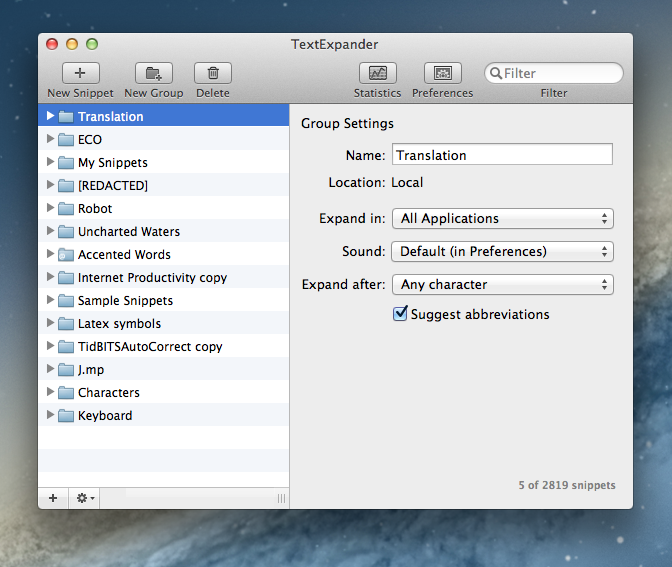The width and height of the screenshot is (672, 567).
Task: Expand the J.mp group triangle
Action: [50, 369]
